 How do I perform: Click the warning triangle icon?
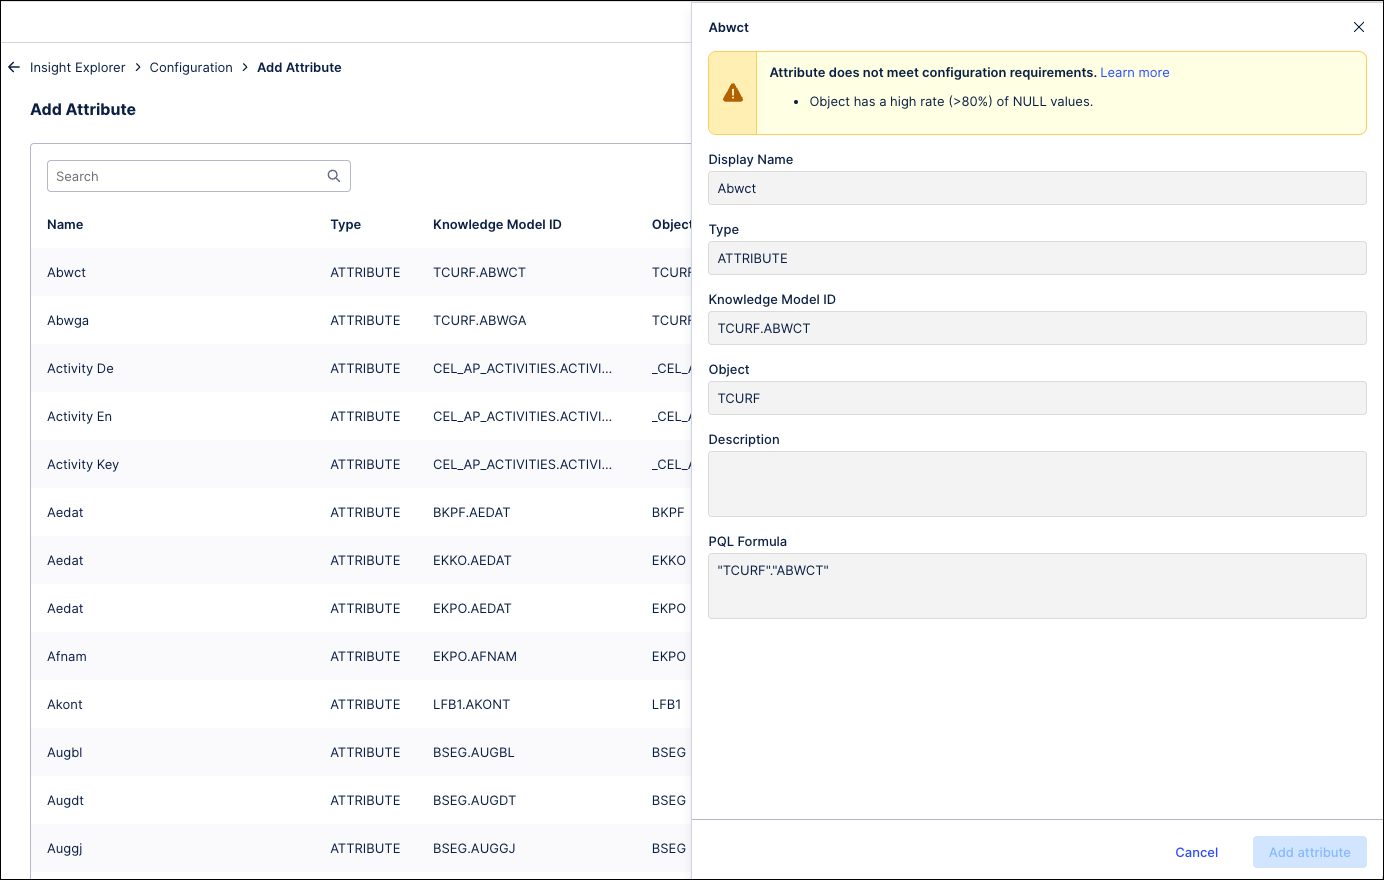733,93
